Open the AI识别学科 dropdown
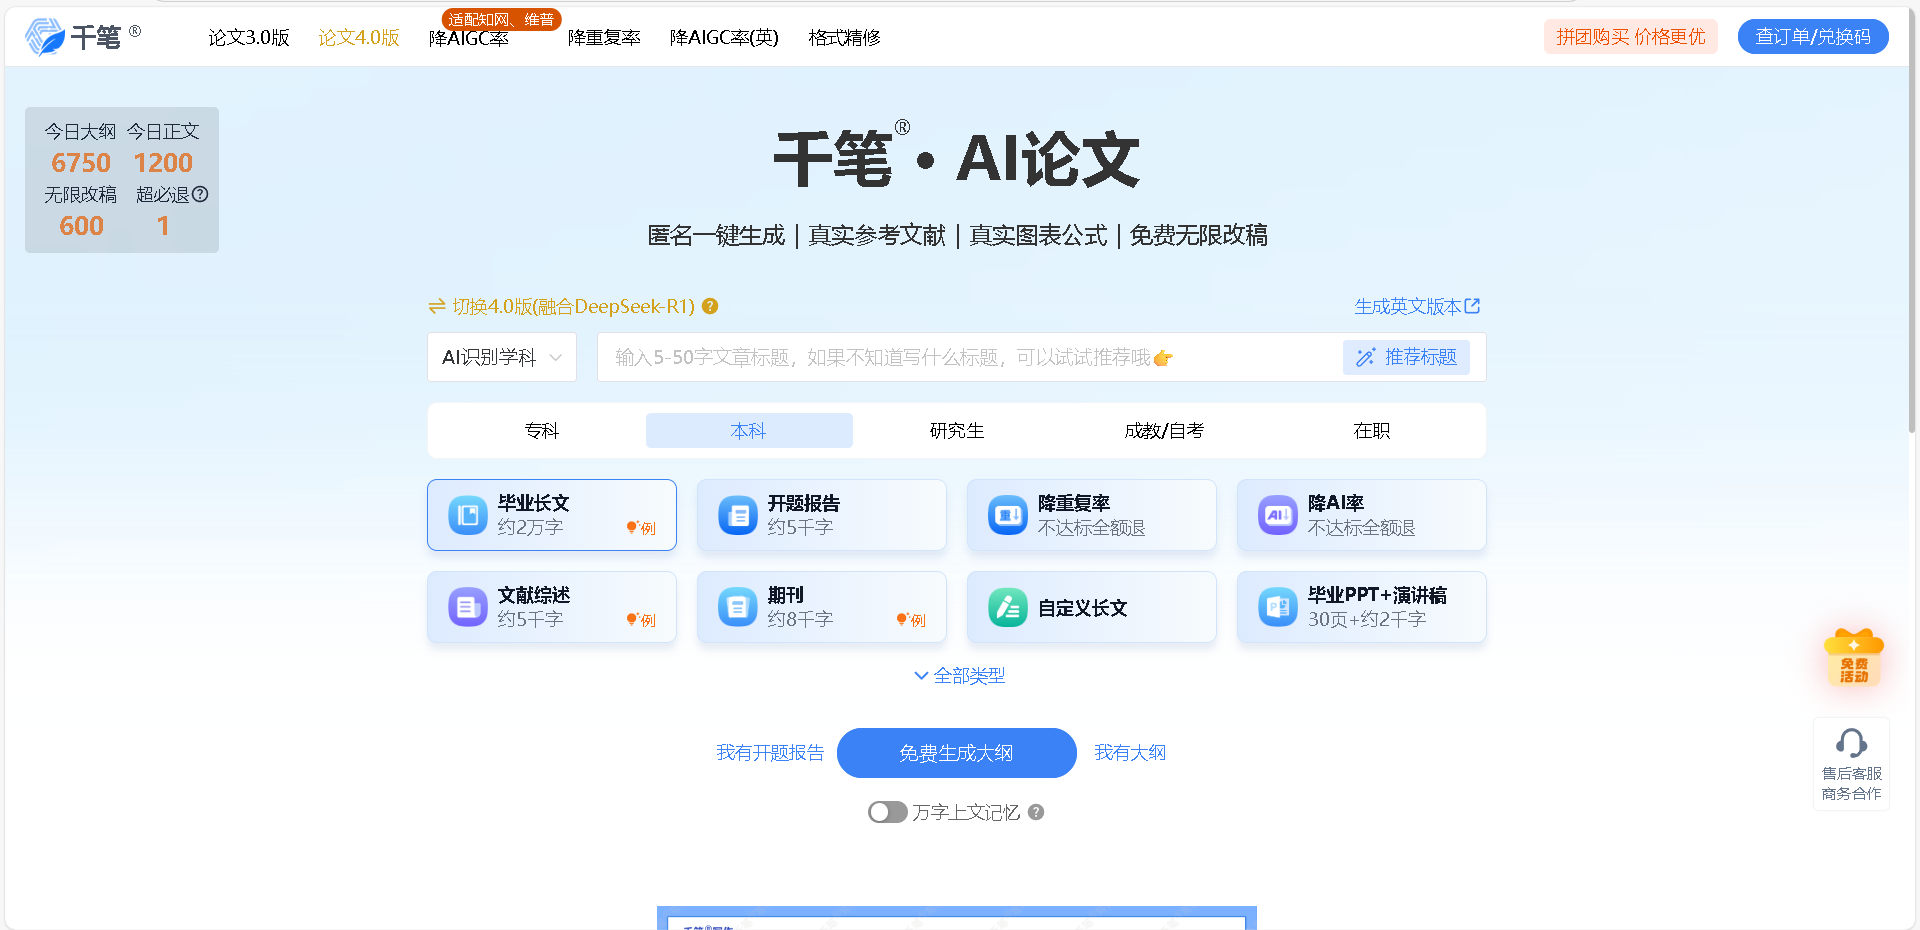1920x930 pixels. coord(501,357)
